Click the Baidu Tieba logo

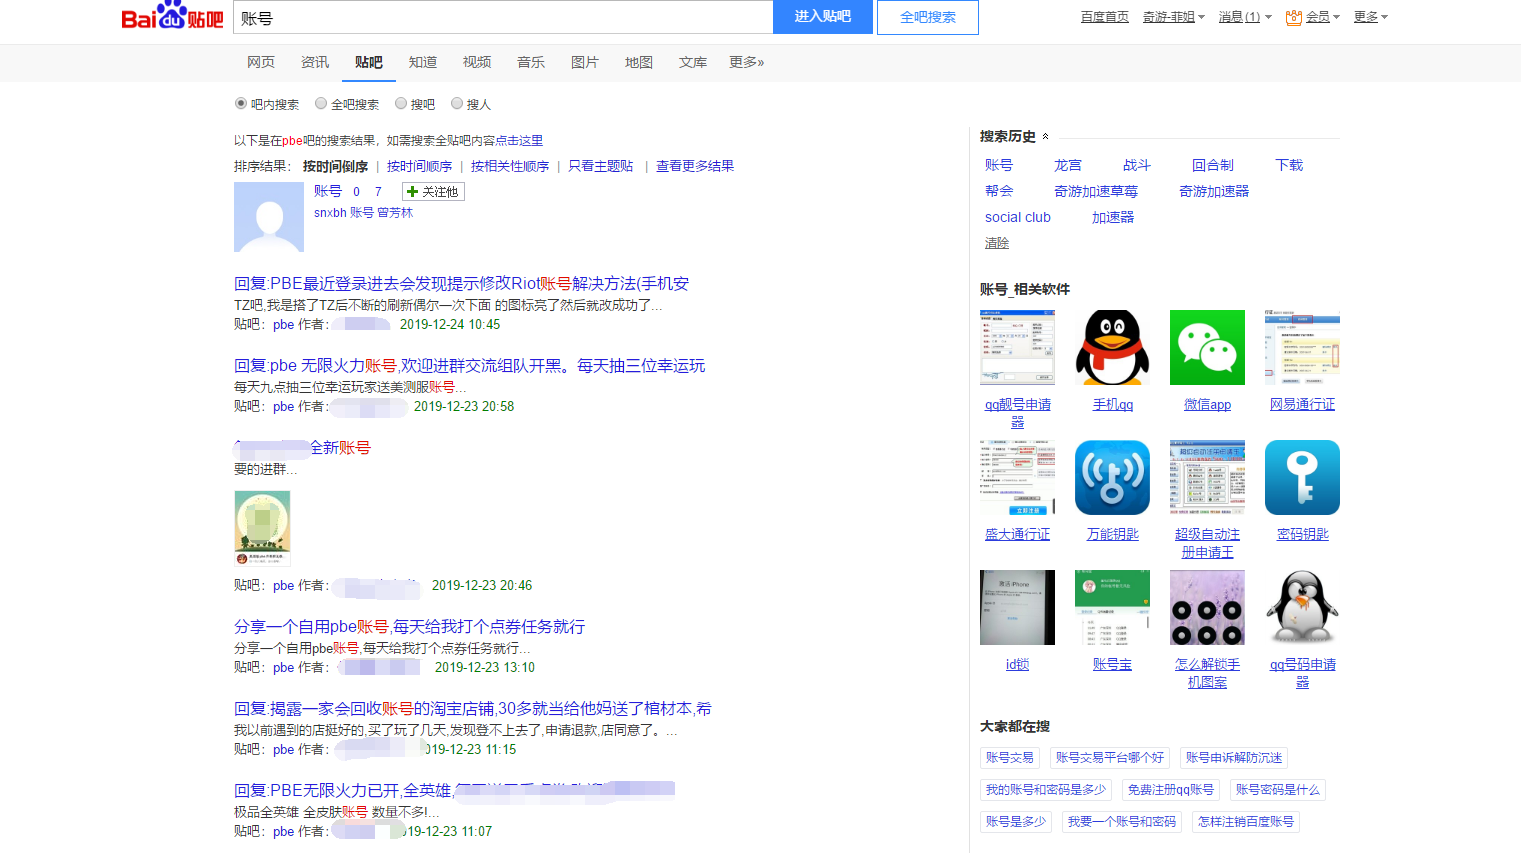pyautogui.click(x=172, y=17)
